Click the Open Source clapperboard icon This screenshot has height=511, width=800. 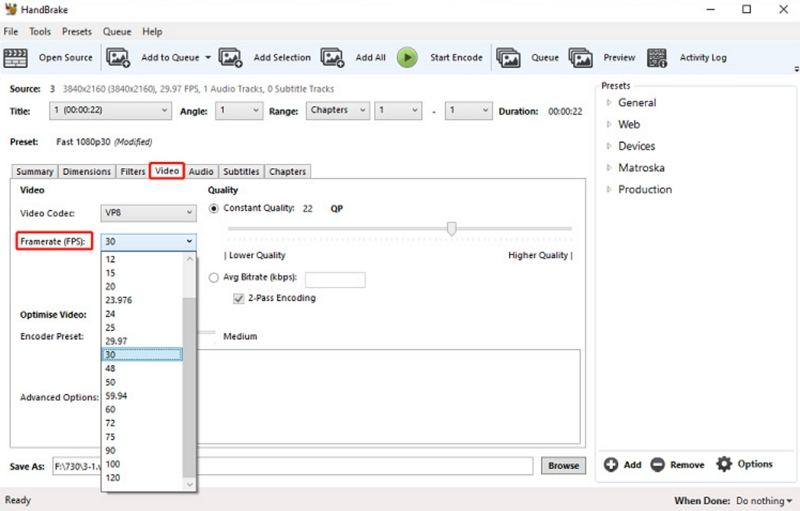[18, 58]
